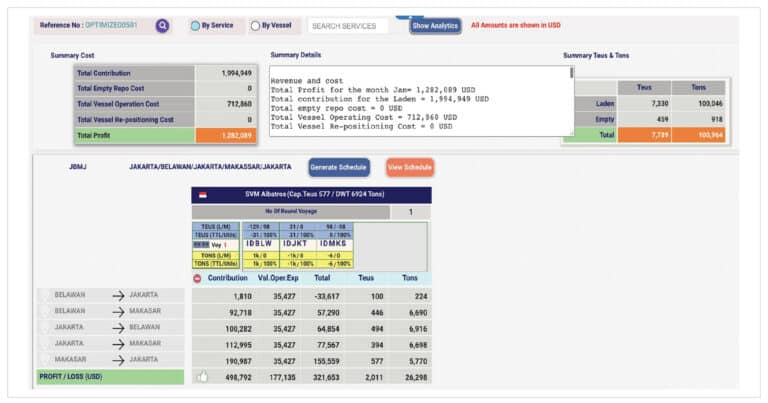Click the thumbs-up icon in Profit/Loss row
This screenshot has width=768, height=403.
200,377
